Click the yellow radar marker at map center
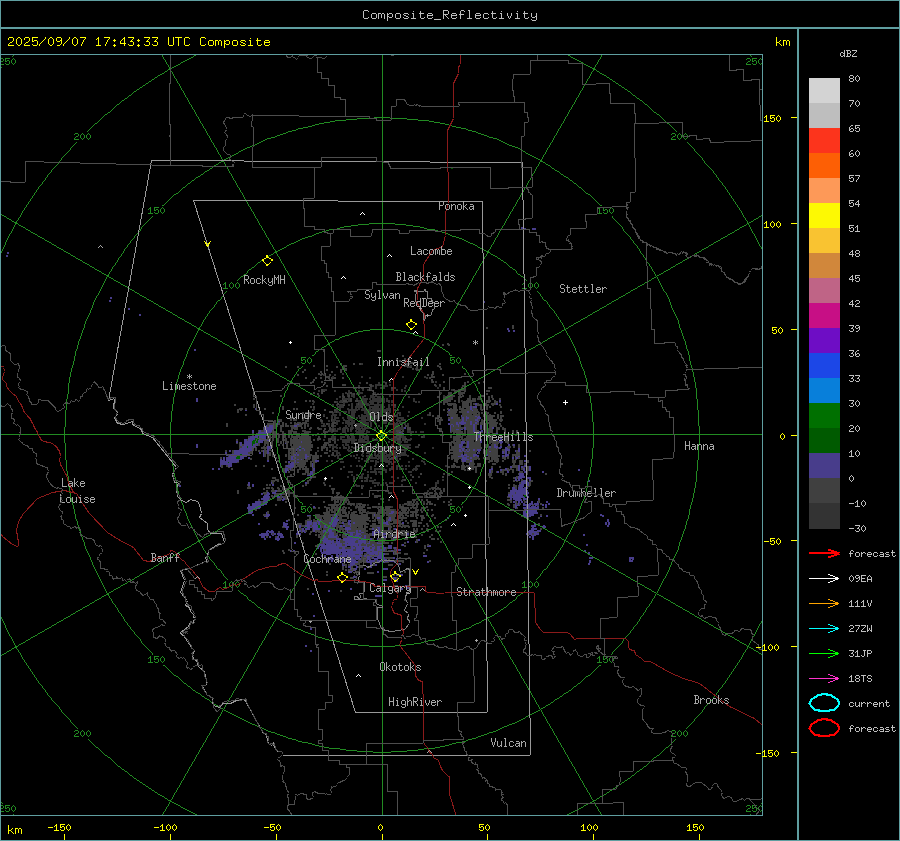This screenshot has height=841, width=900. tap(382, 436)
